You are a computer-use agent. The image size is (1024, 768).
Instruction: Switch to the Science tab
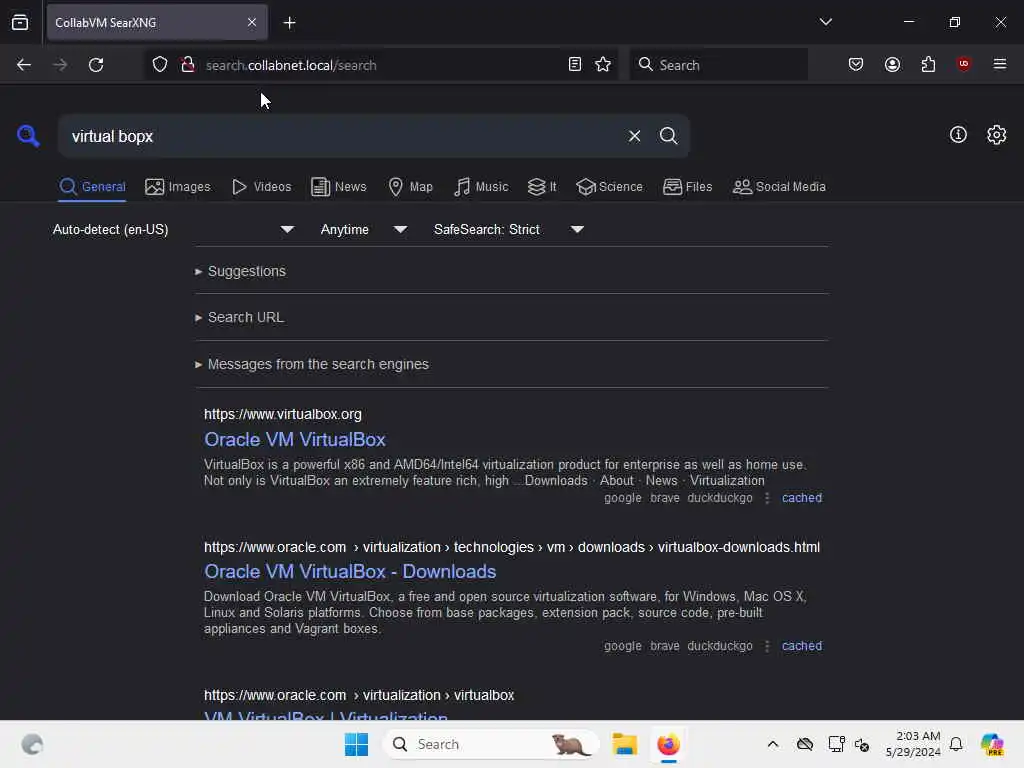[609, 187]
